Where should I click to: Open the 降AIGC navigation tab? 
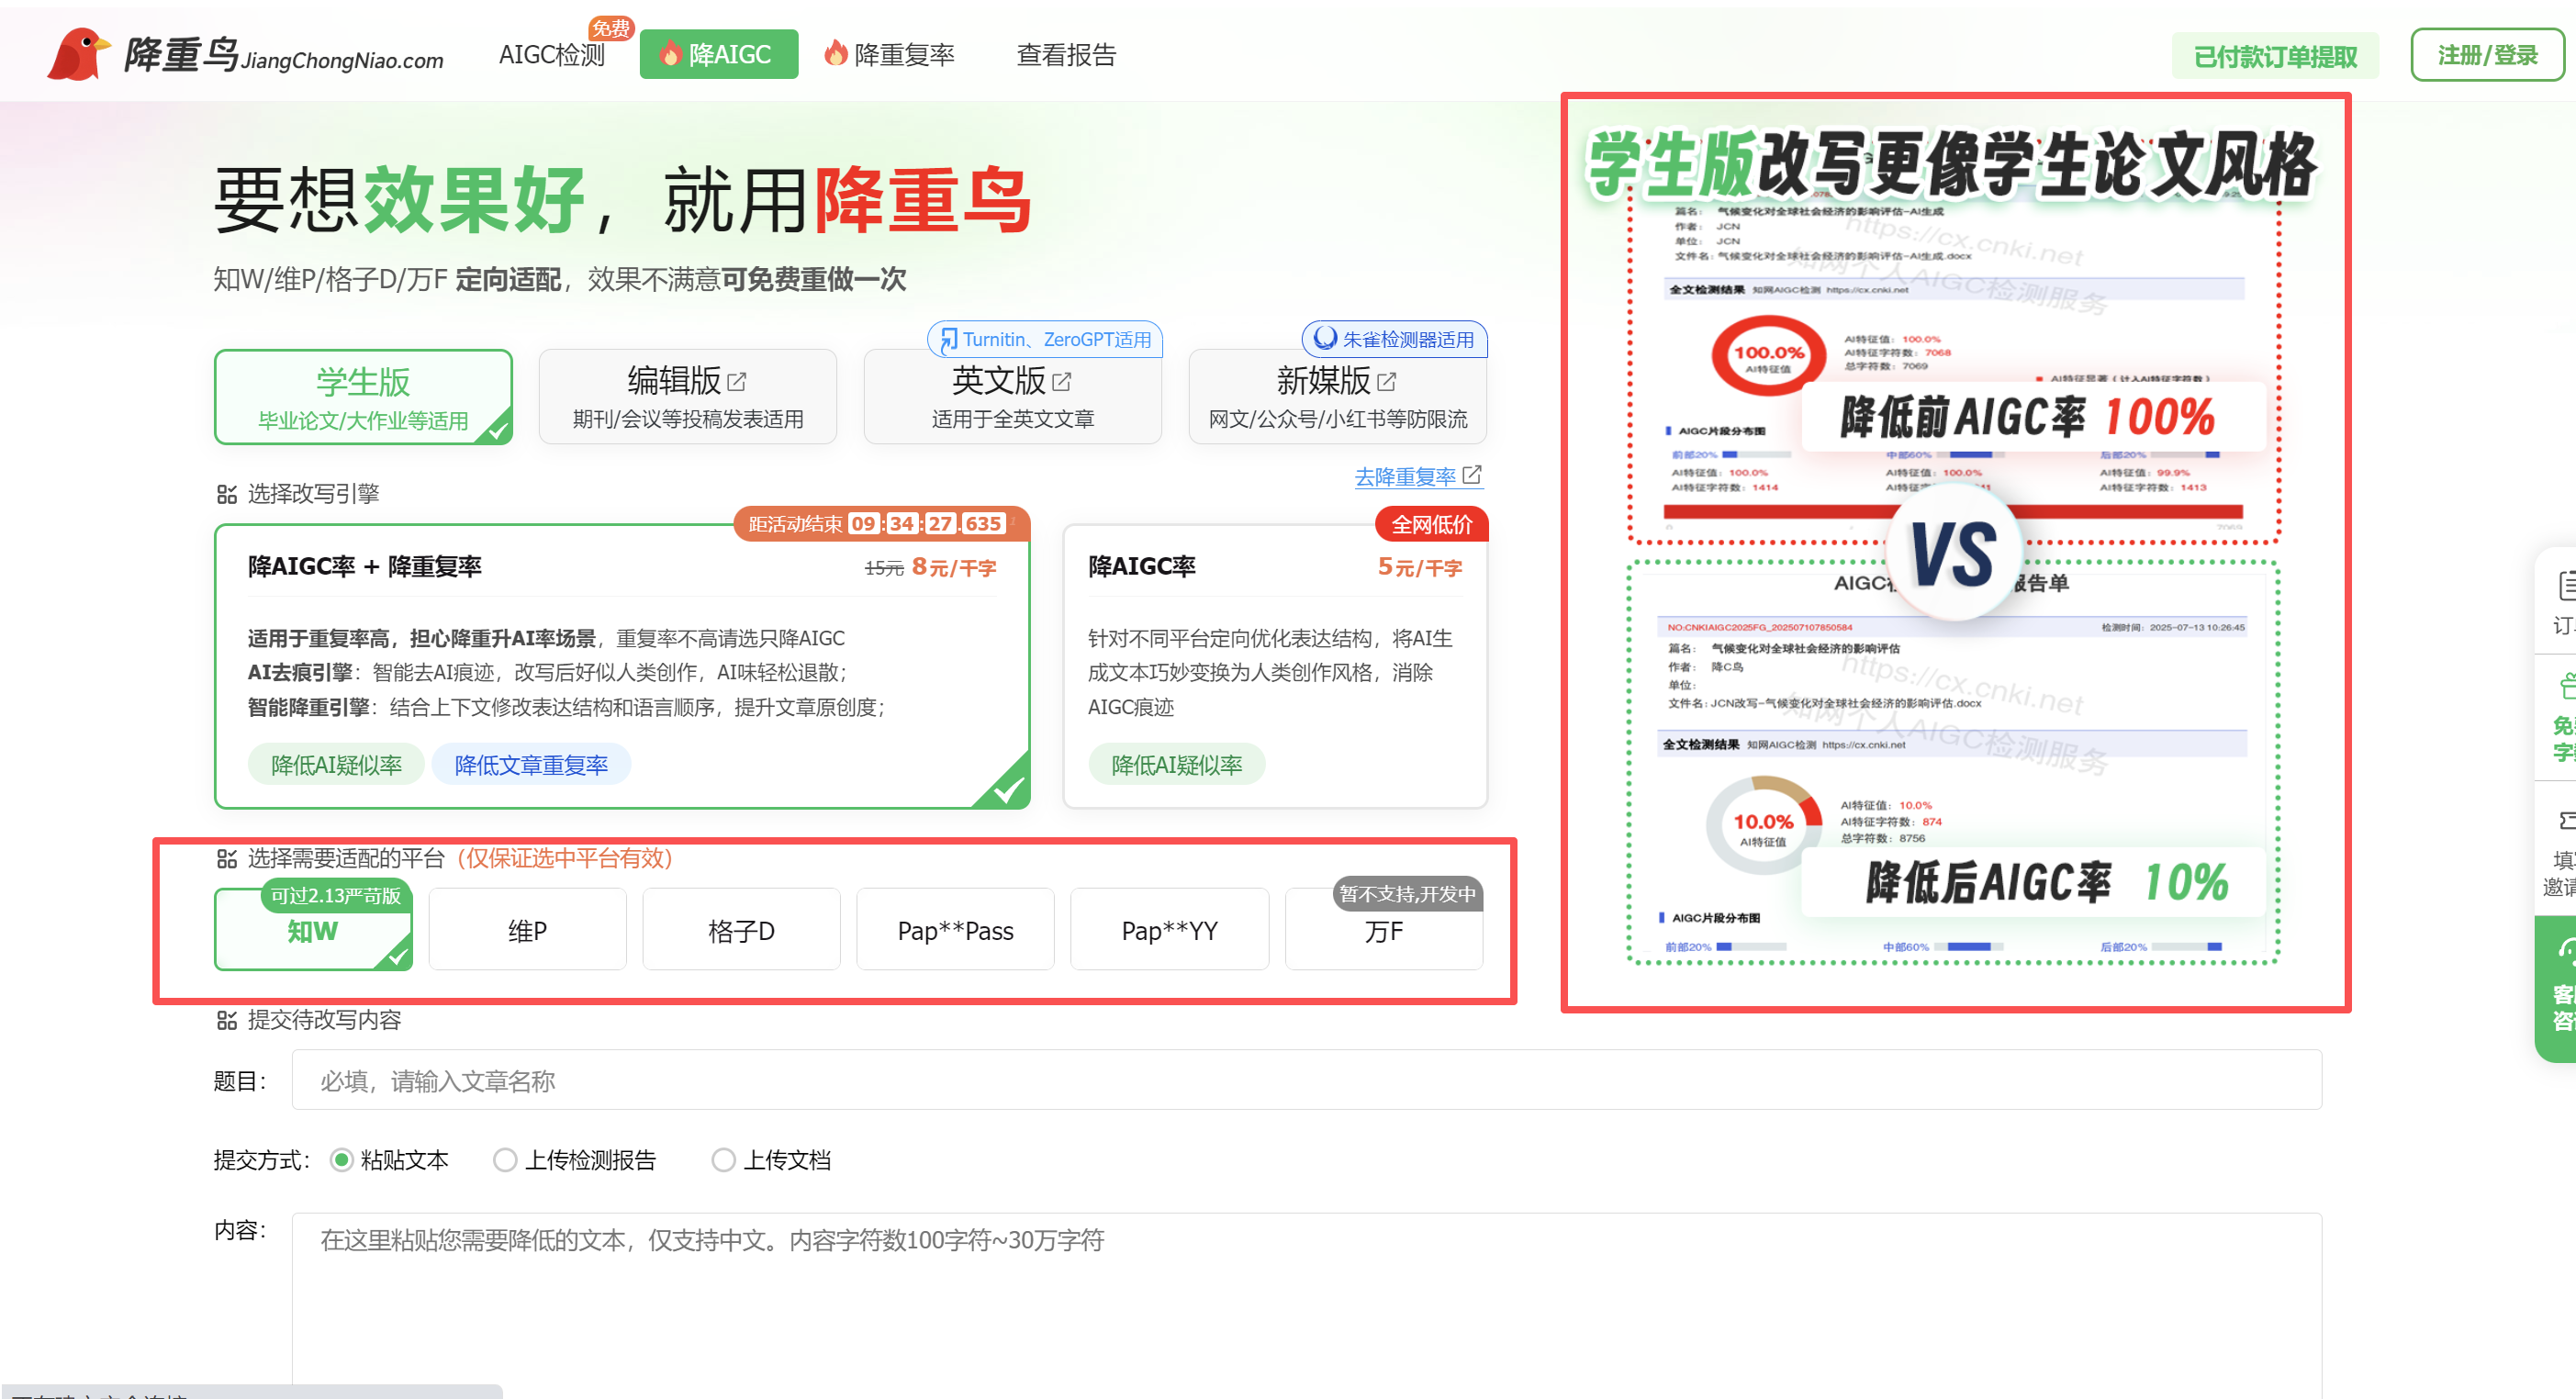tap(718, 54)
